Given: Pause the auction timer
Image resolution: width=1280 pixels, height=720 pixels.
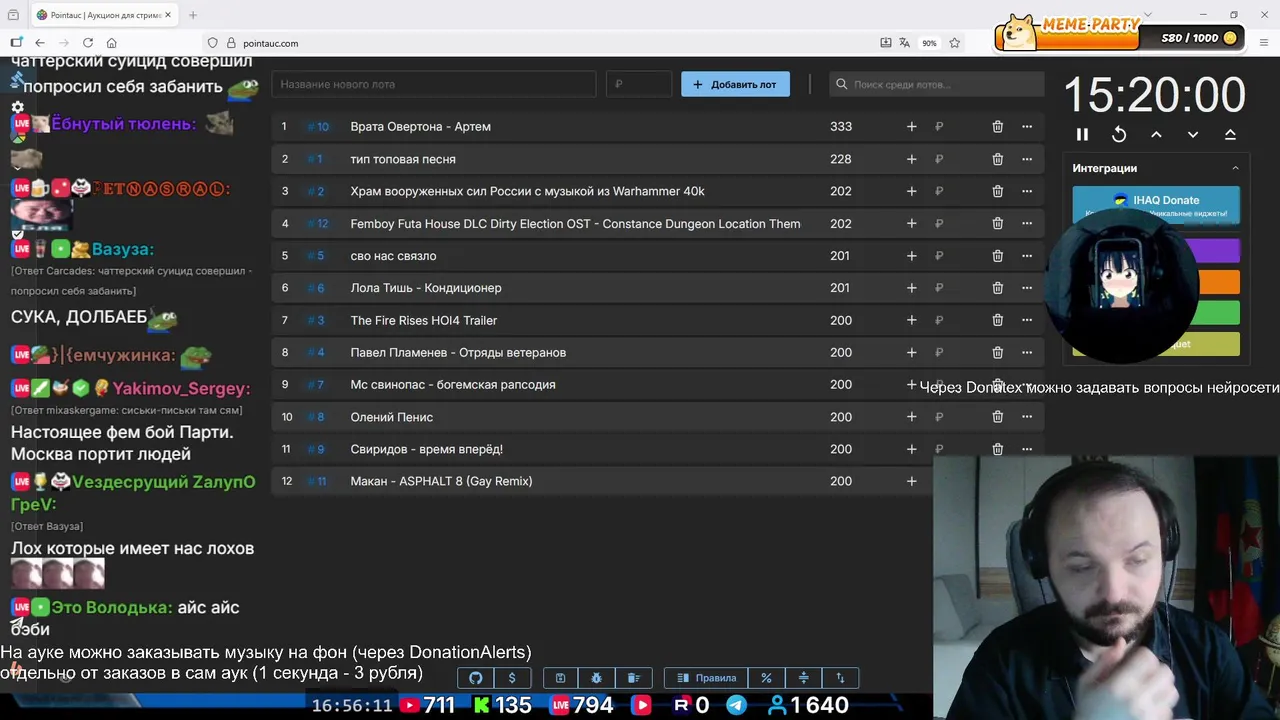Looking at the screenshot, I should pyautogui.click(x=1082, y=134).
